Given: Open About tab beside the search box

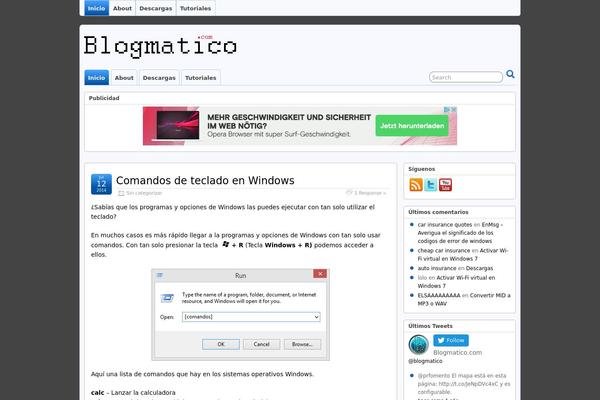Looking at the screenshot, I should pyautogui.click(x=124, y=78).
